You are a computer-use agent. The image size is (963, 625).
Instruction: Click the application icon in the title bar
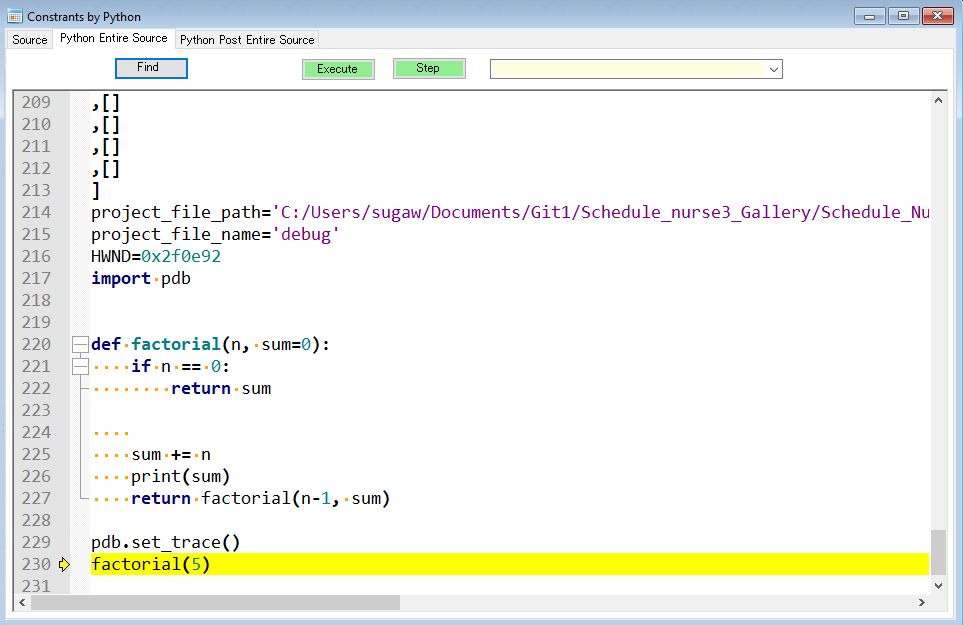pyautogui.click(x=14, y=16)
